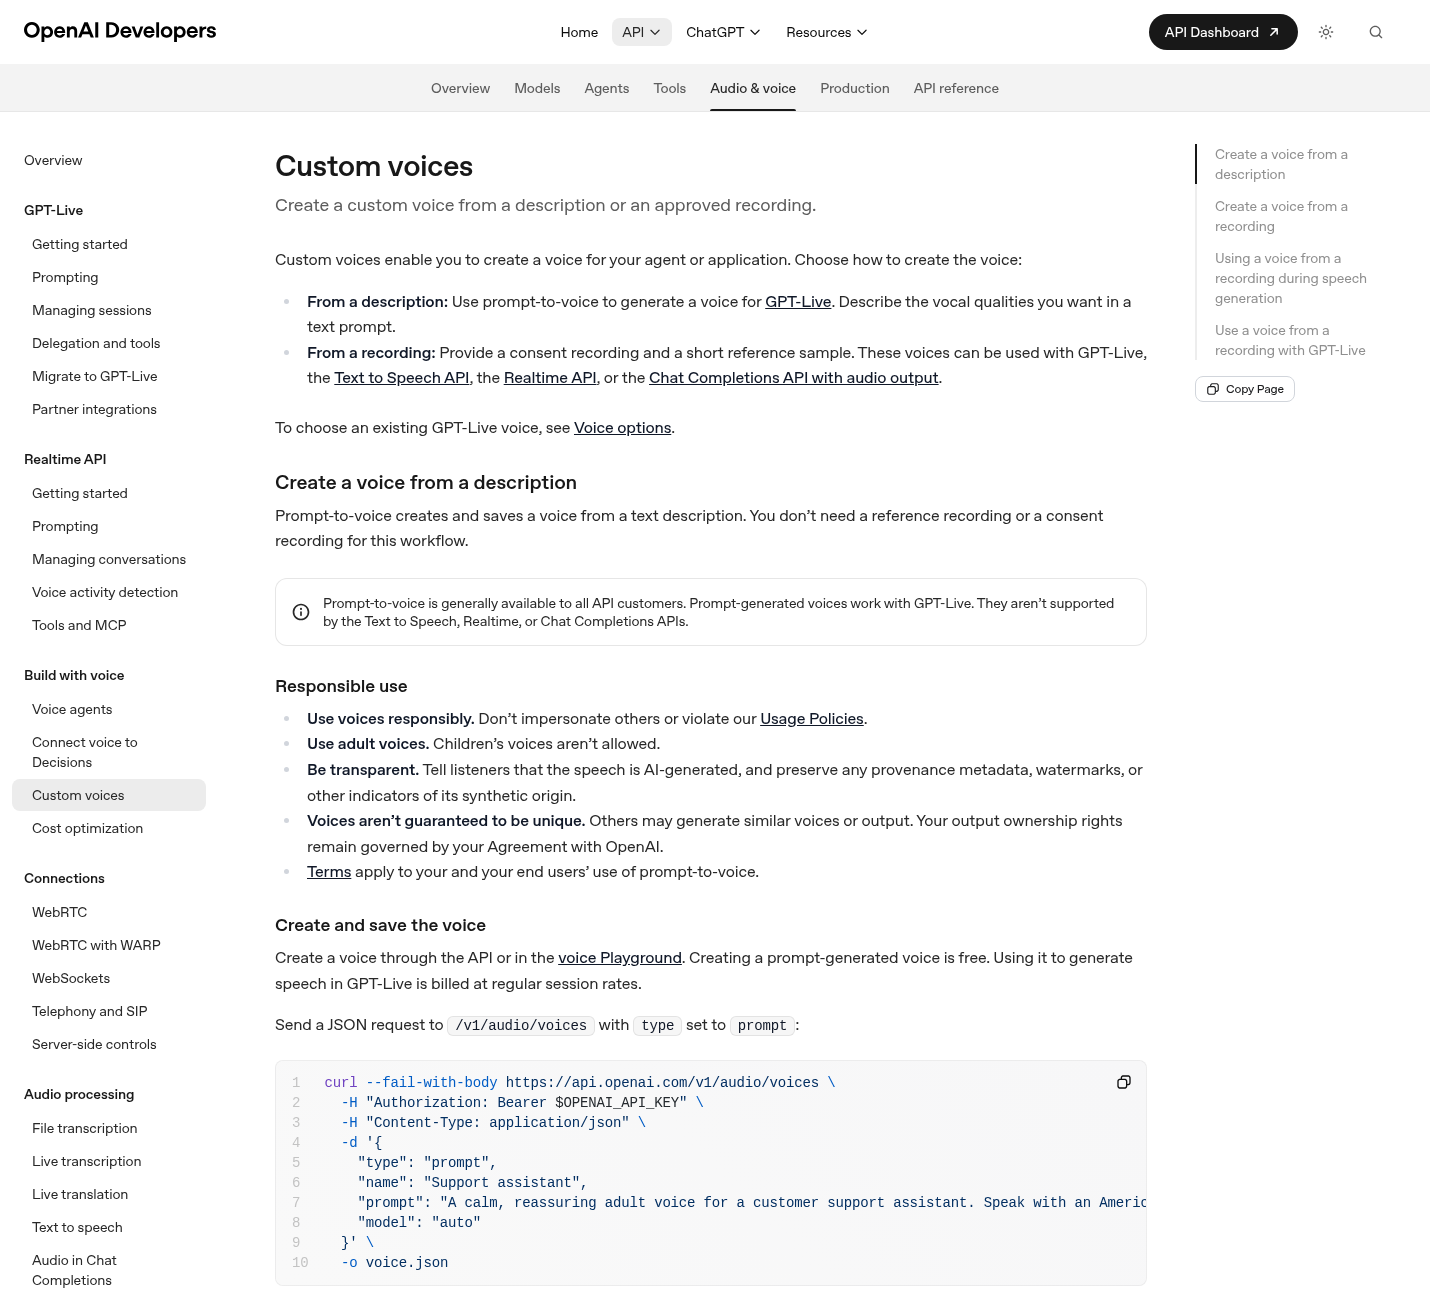The height and width of the screenshot is (1300, 1440).
Task: Open Telephony and SIP page
Action: (x=89, y=1011)
